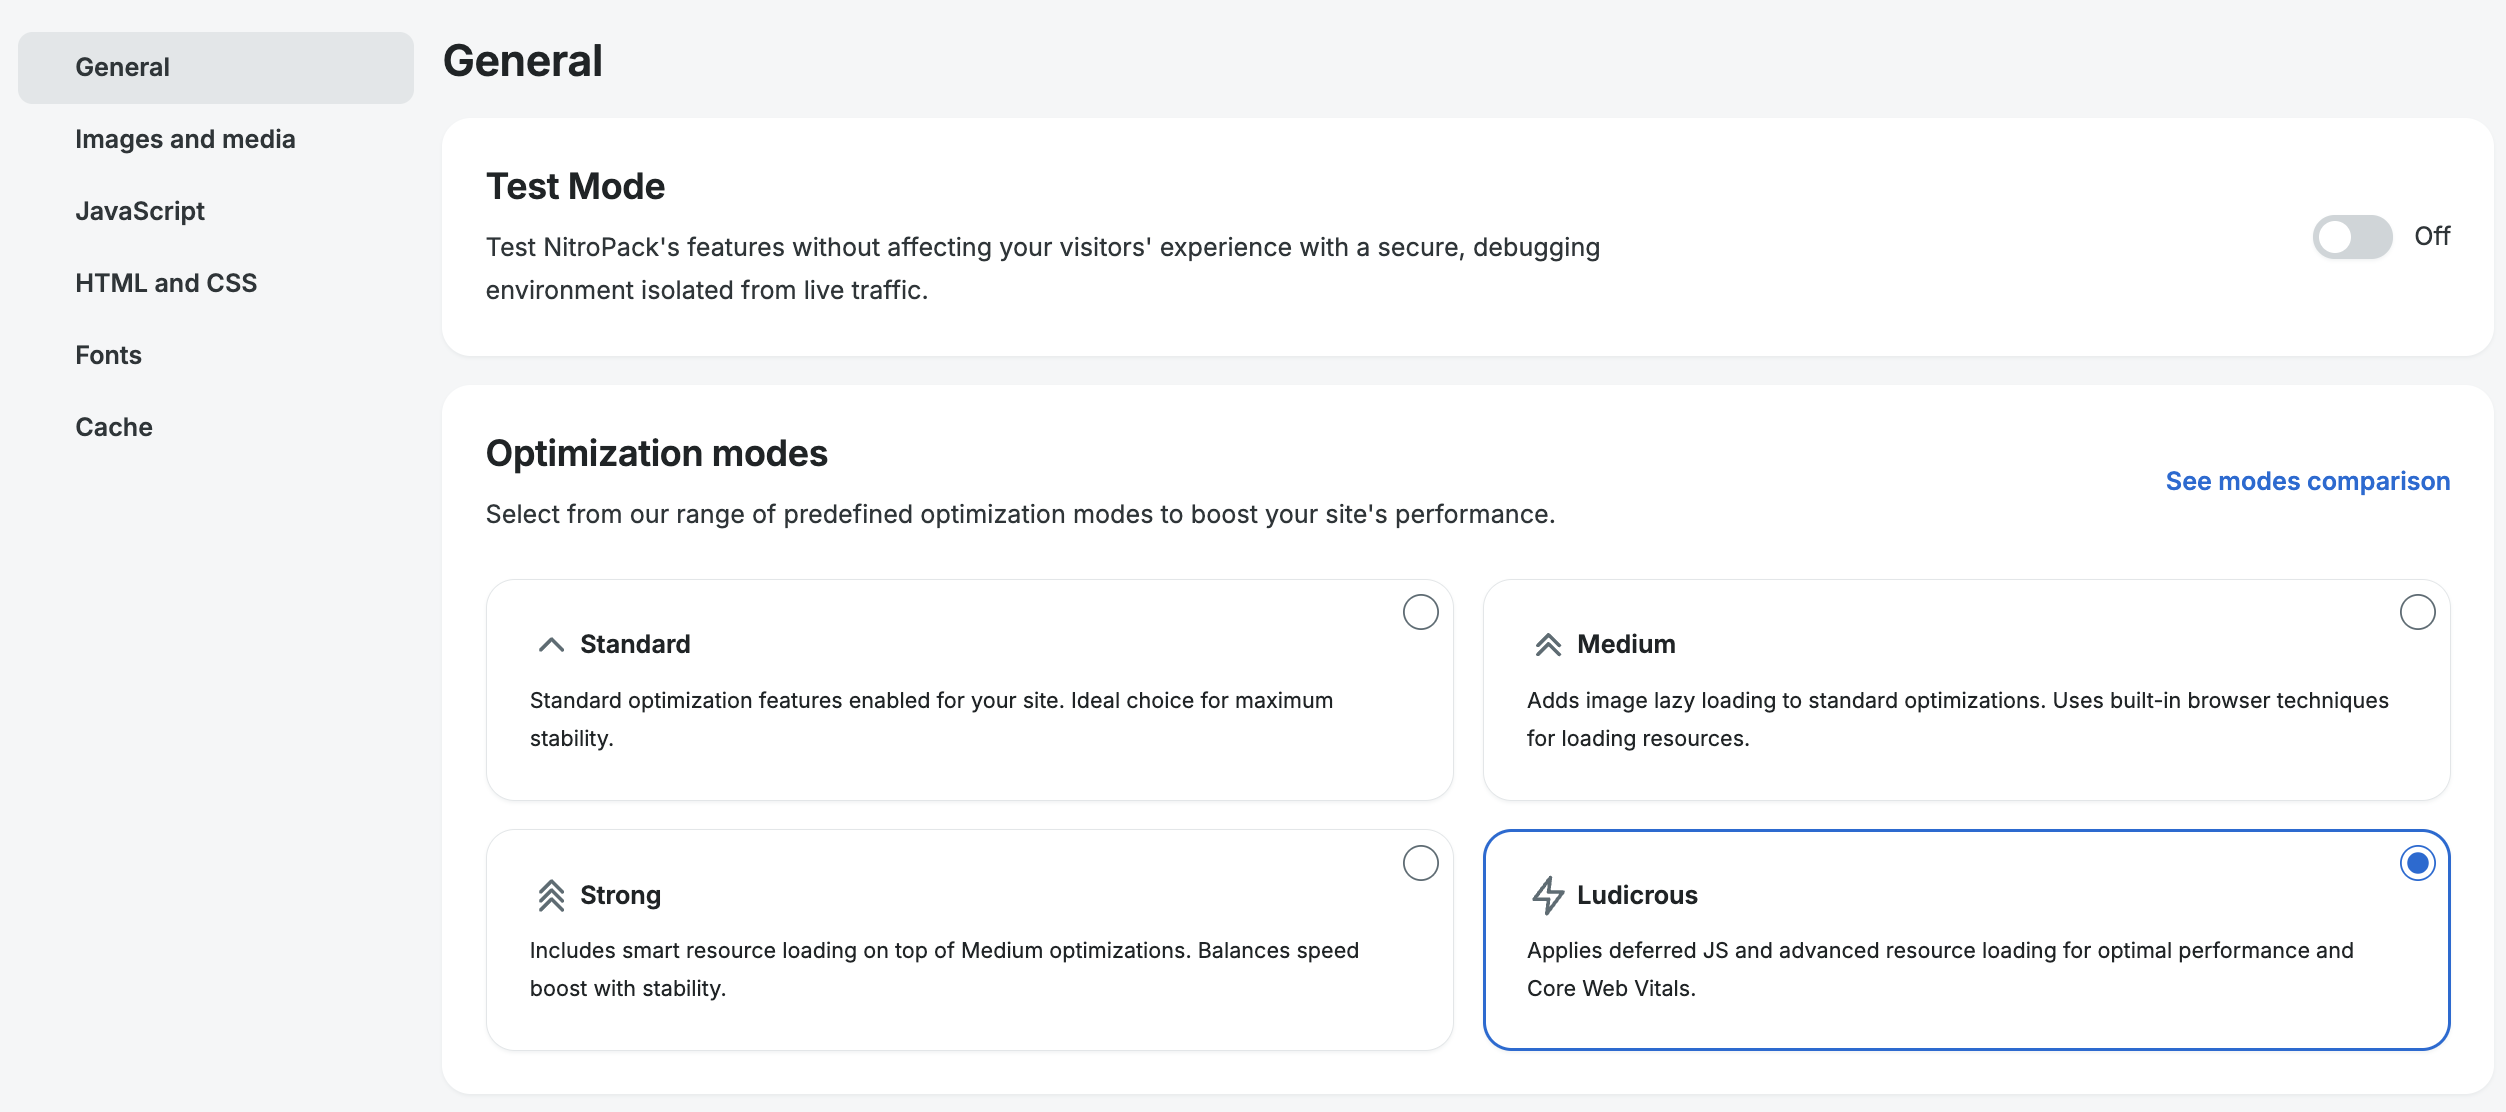2506x1112 pixels.
Task: Open the General settings section
Action: (x=122, y=67)
